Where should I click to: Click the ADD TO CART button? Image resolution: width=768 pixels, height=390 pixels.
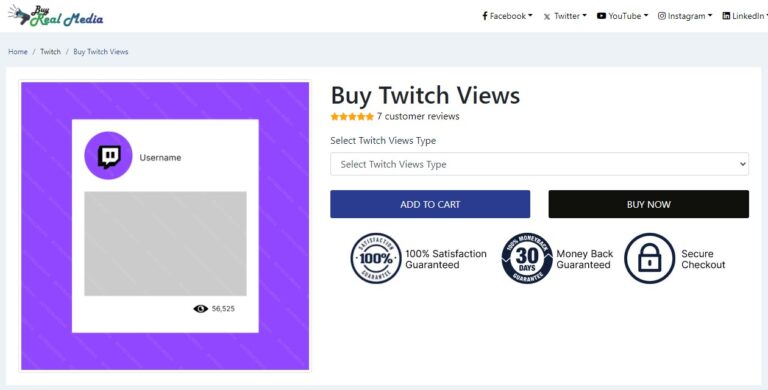tap(430, 204)
